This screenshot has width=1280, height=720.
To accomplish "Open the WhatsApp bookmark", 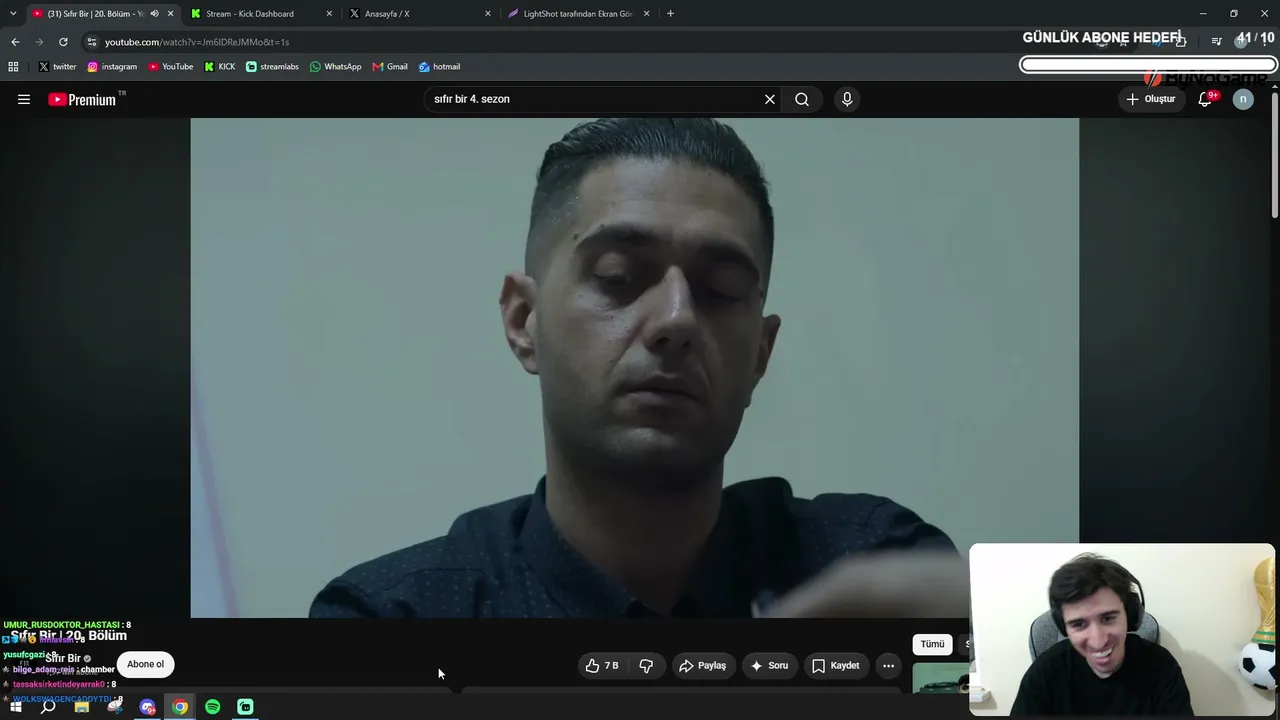I will pos(336,67).
